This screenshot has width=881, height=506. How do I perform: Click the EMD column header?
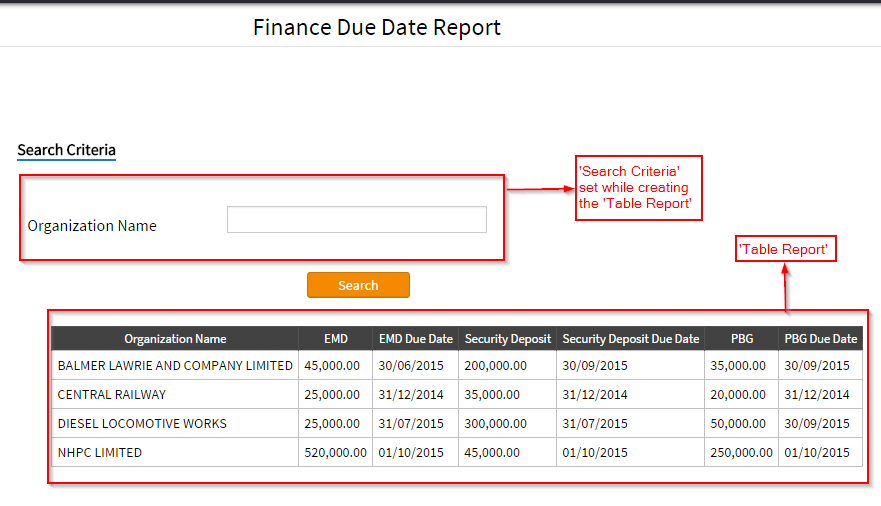[x=335, y=339]
